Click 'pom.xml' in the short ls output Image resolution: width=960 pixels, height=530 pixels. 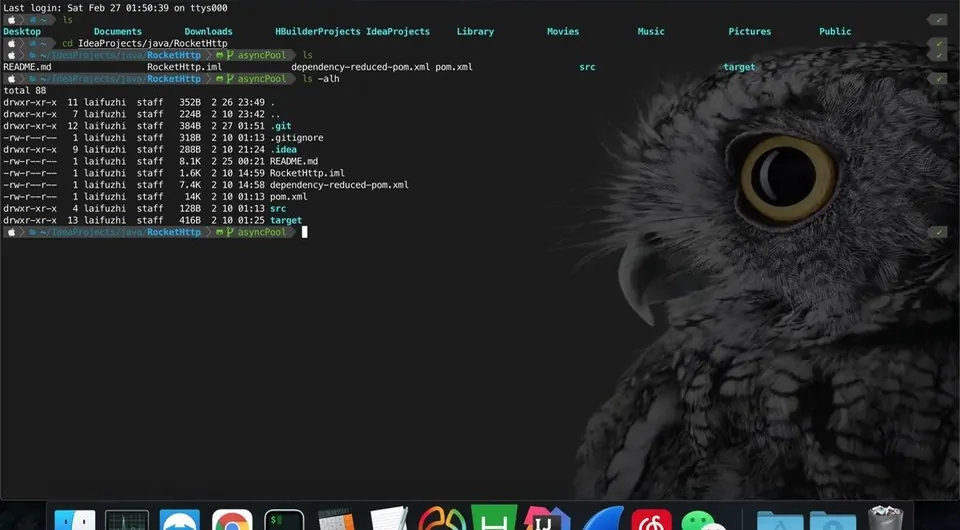[454, 67]
